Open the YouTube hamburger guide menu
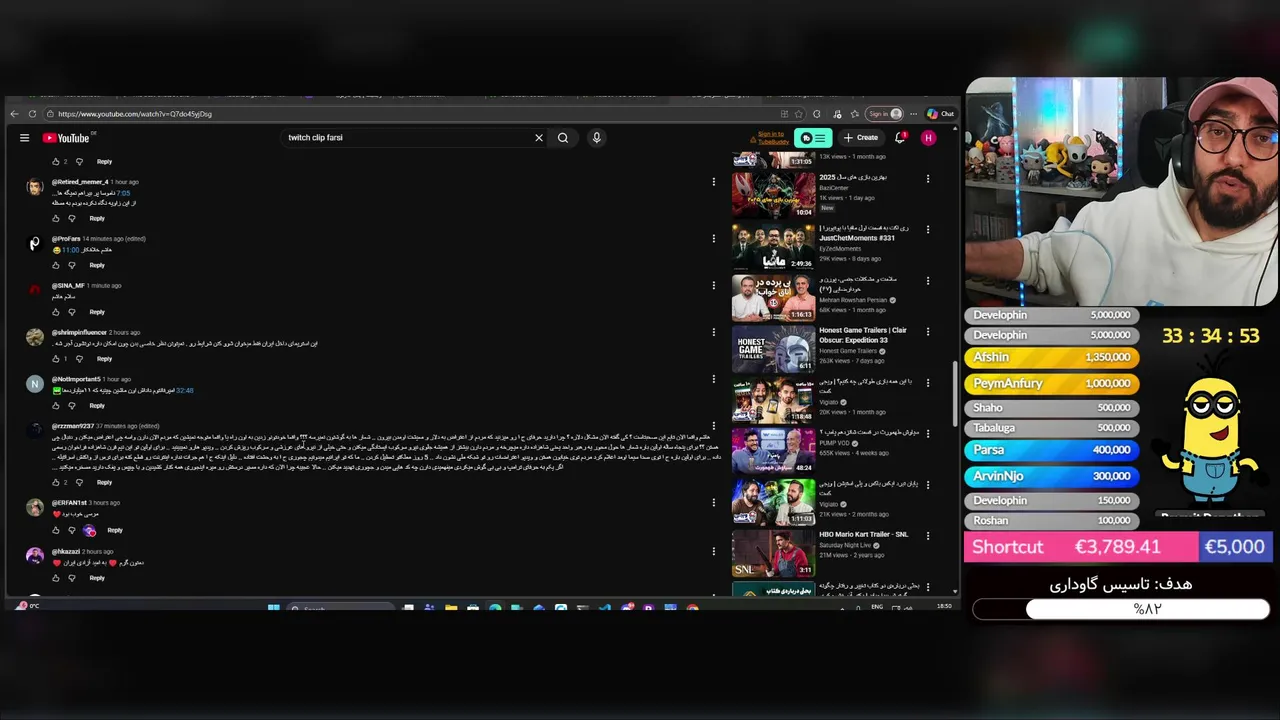The image size is (1280, 720). pos(24,138)
